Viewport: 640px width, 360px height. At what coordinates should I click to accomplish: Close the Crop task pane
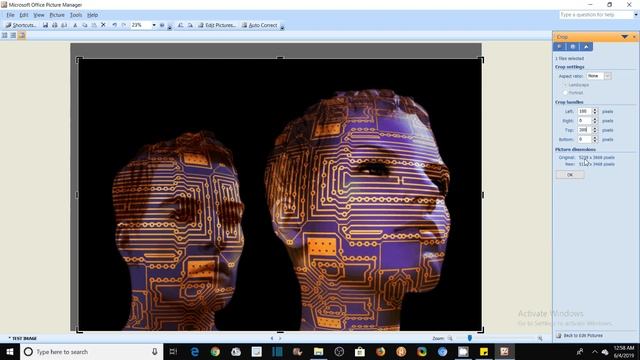[x=634, y=37]
